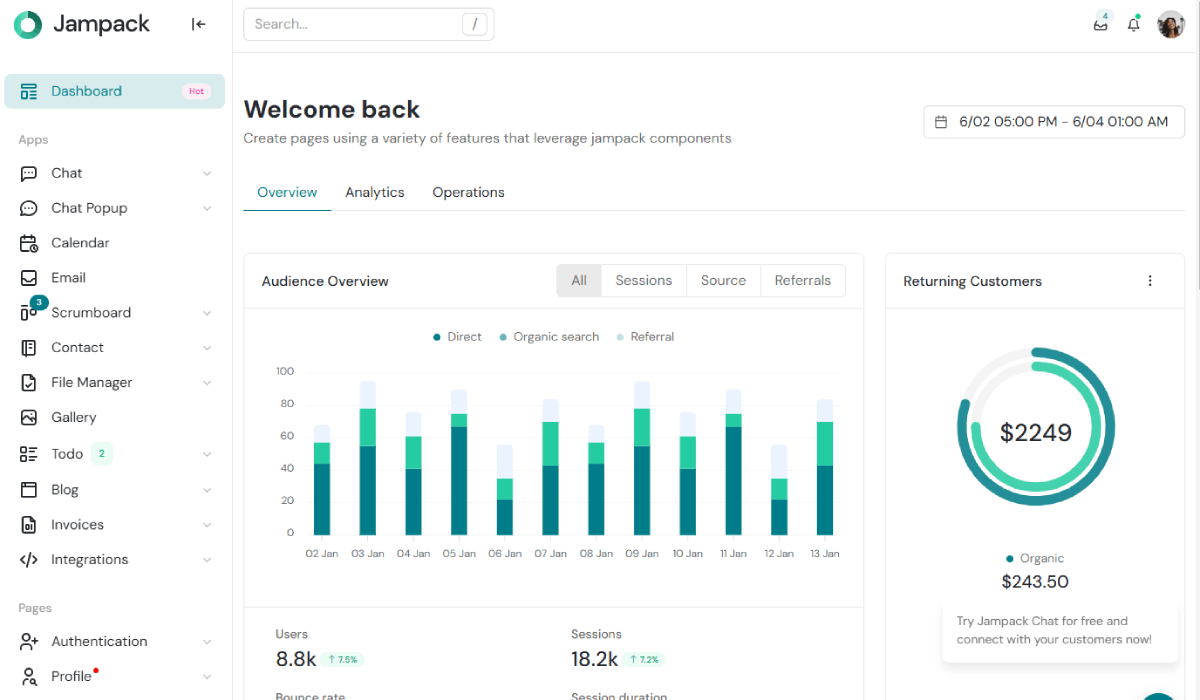The width and height of the screenshot is (1200, 700).
Task: Collapse the sidebar with the arrow icon
Action: tap(198, 25)
